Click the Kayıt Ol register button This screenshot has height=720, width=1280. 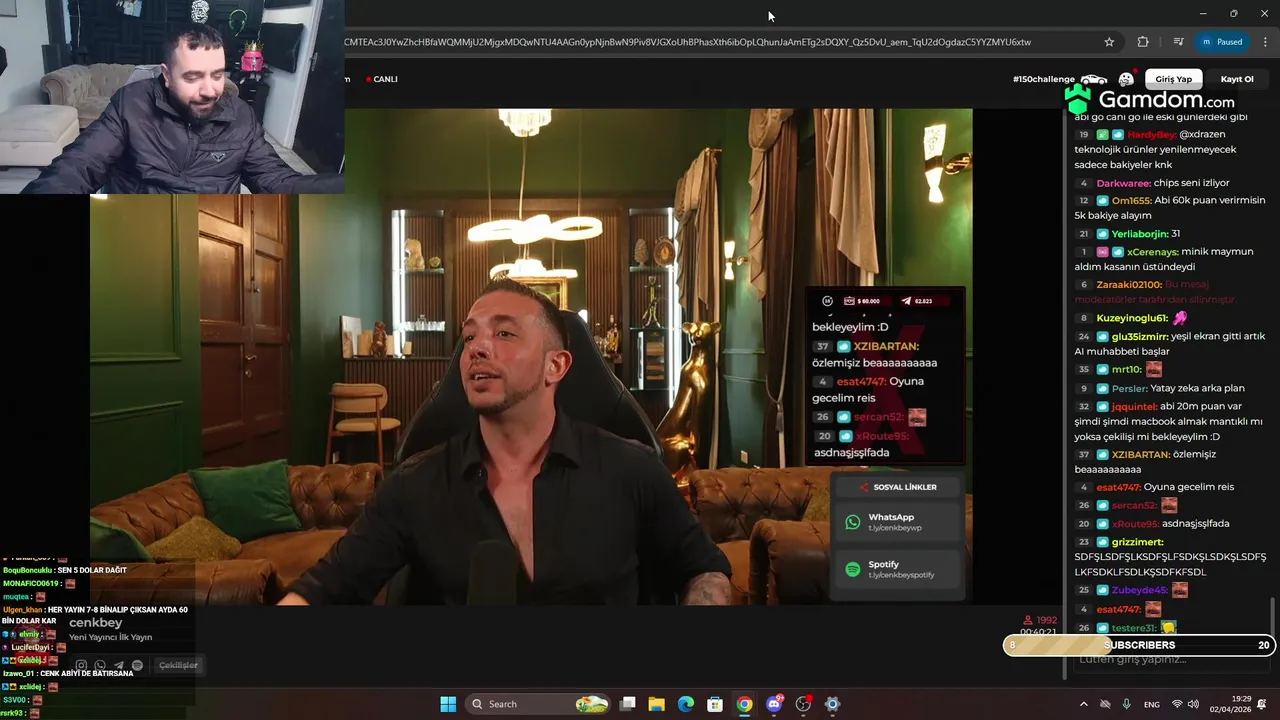pyautogui.click(x=1237, y=79)
